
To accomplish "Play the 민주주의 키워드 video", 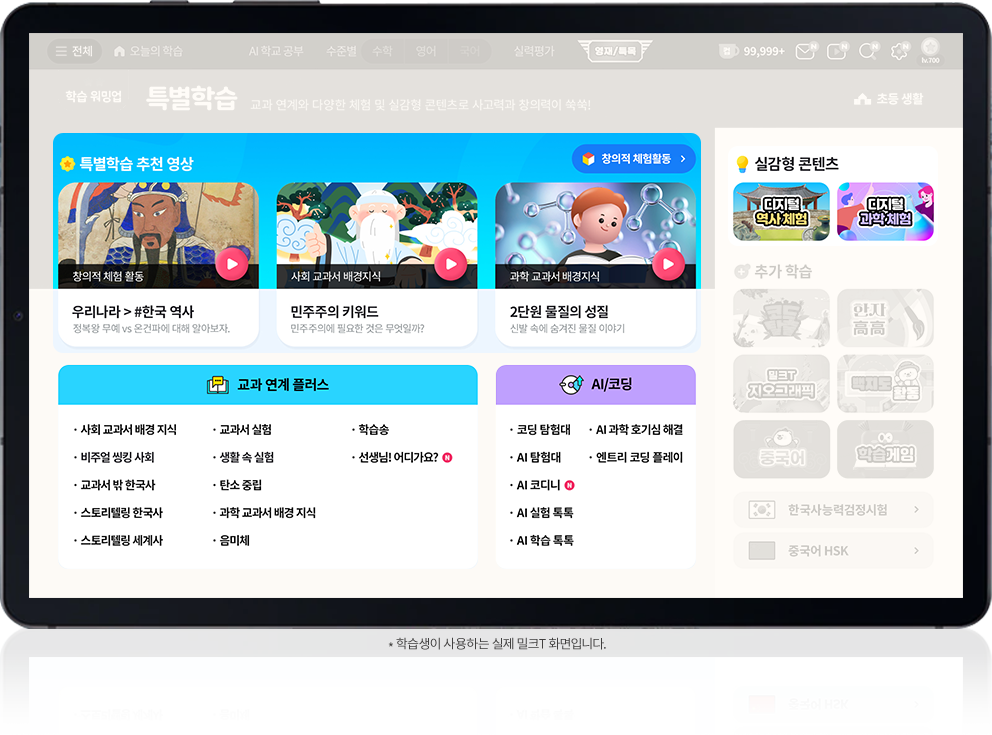I will pos(450,264).
